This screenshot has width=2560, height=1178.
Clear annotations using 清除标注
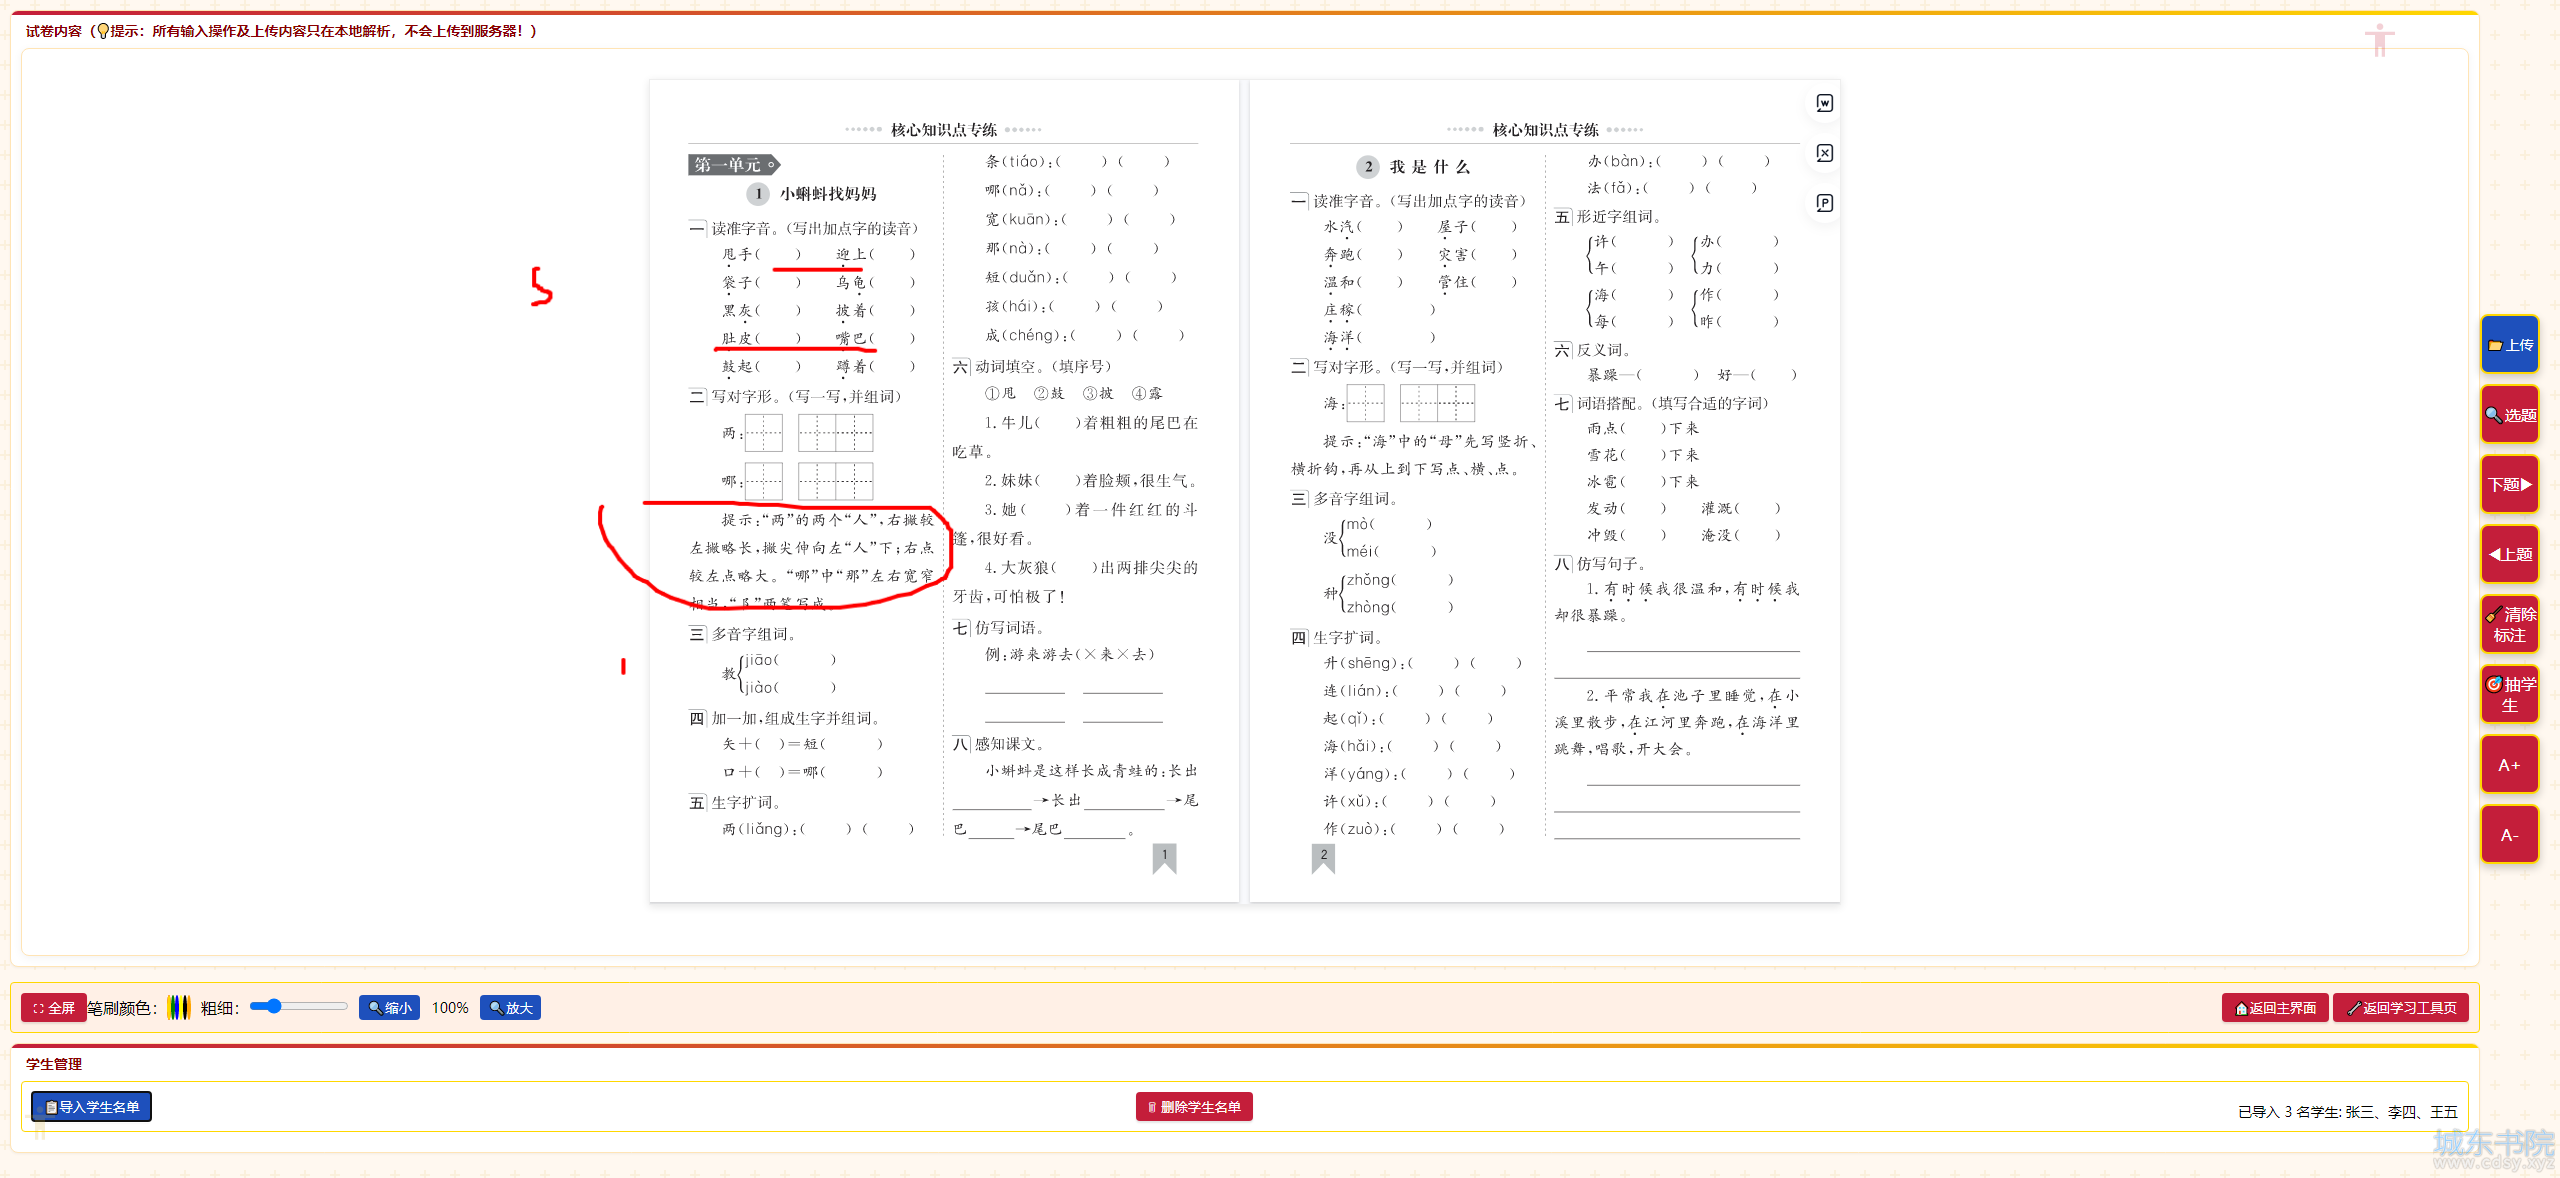click(x=2509, y=624)
